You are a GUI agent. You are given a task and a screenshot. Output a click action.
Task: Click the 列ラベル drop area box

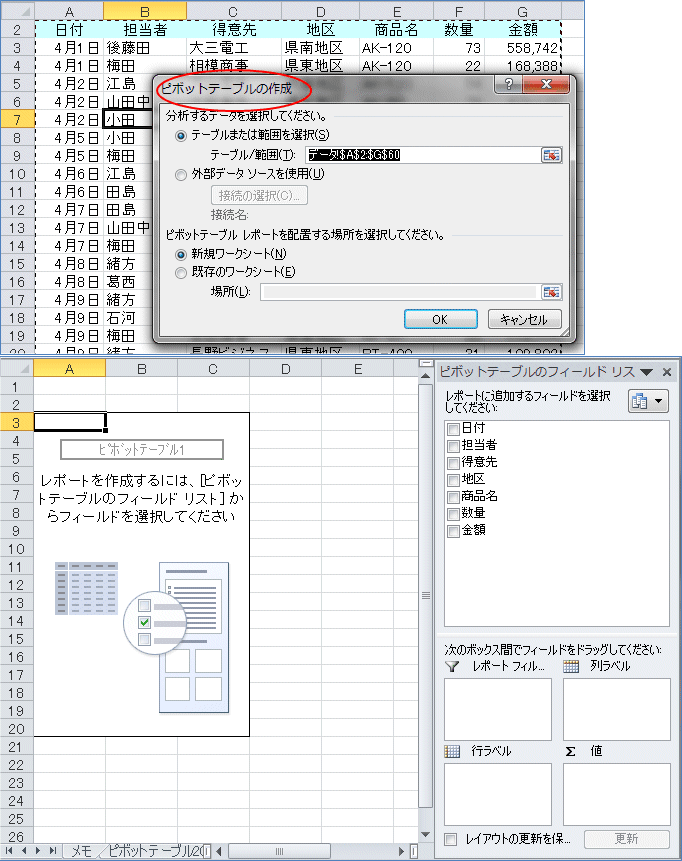coord(617,709)
